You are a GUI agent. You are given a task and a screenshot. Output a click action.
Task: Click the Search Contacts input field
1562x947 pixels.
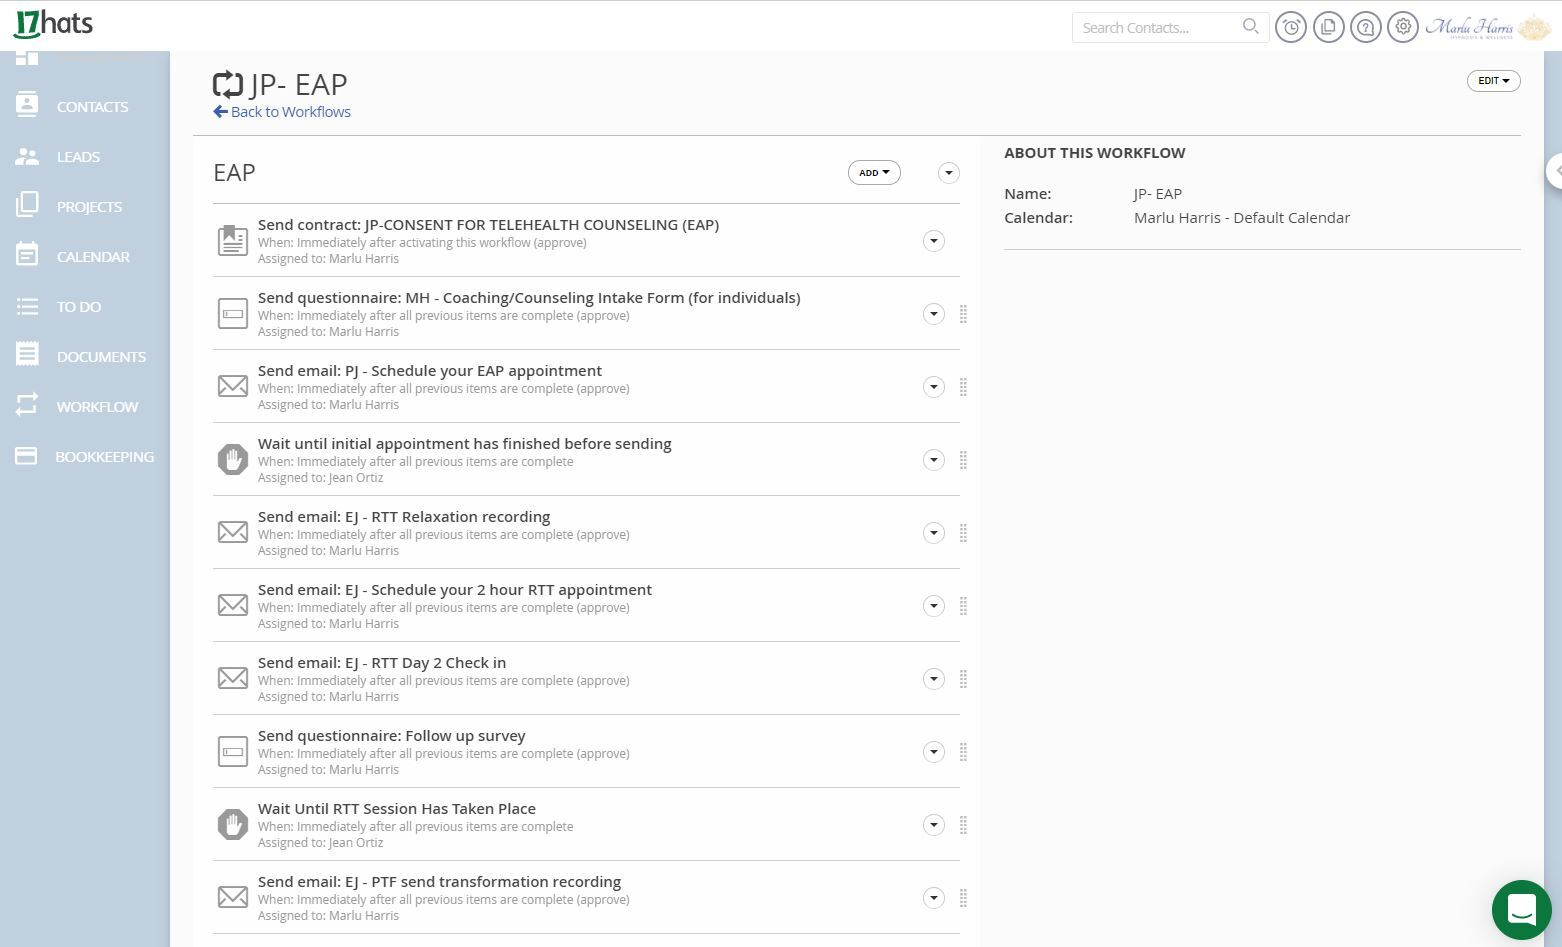(x=1159, y=28)
